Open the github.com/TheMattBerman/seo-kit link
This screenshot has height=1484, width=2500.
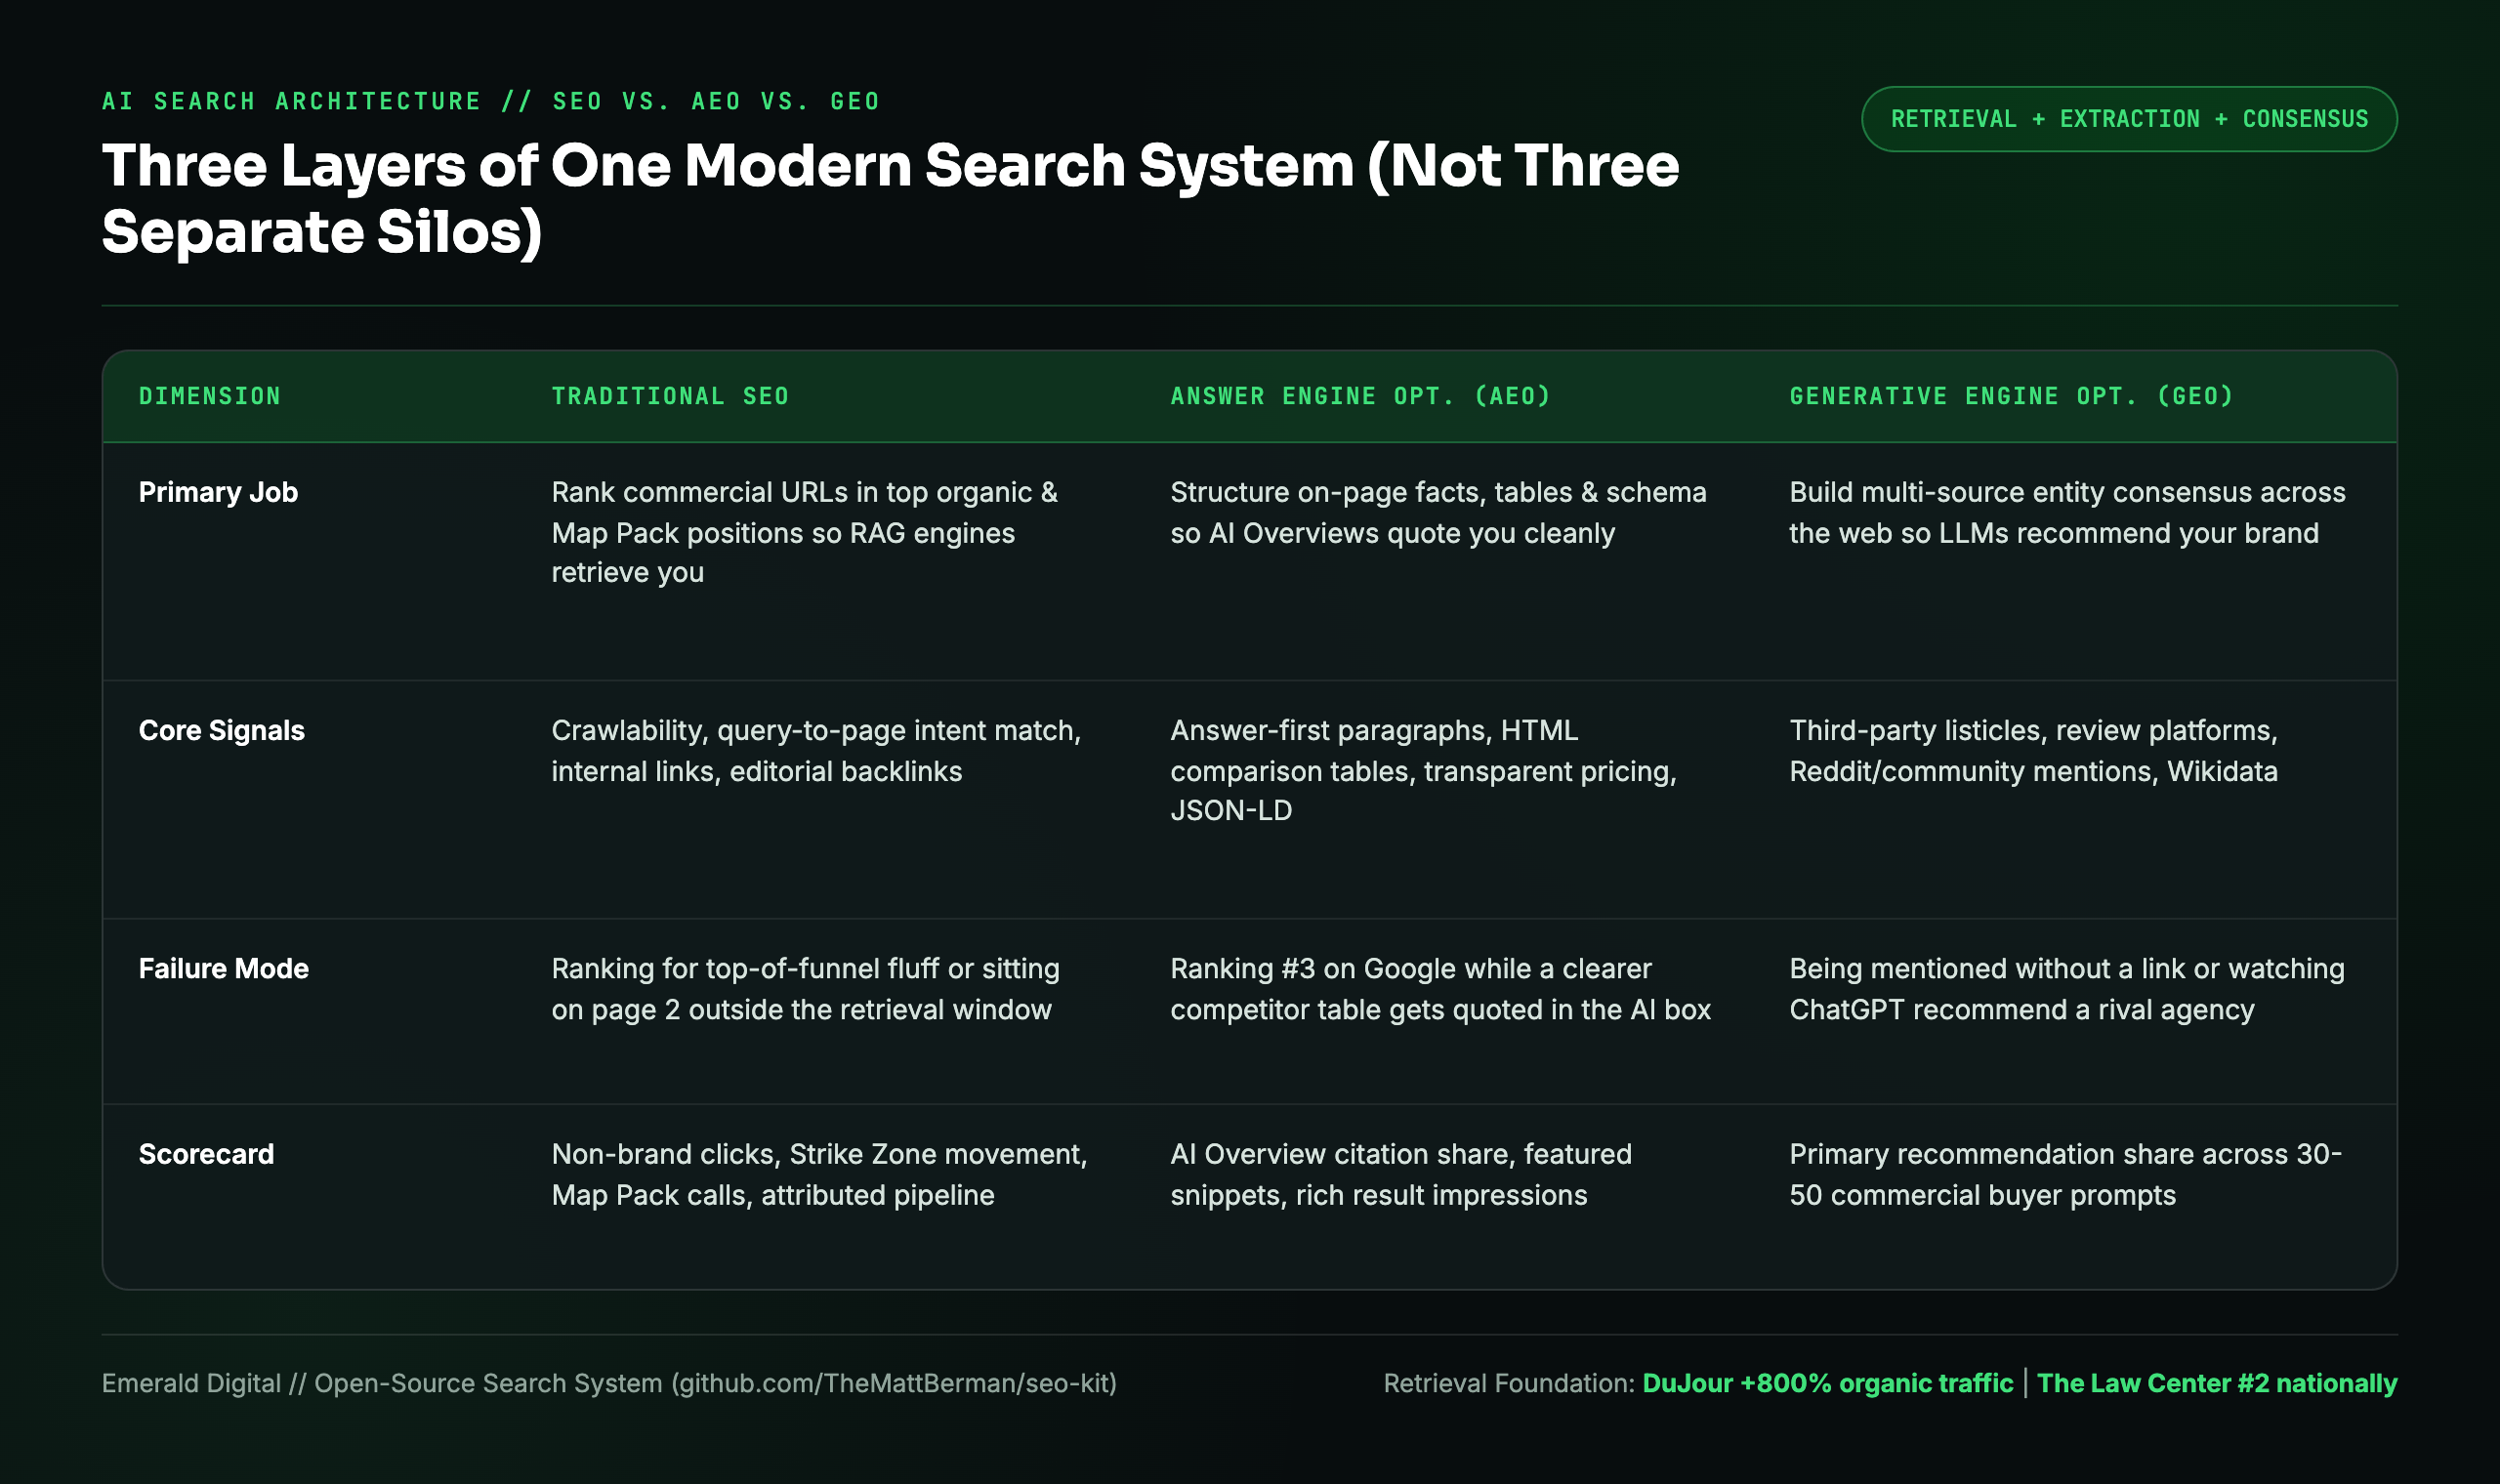pos(894,1383)
